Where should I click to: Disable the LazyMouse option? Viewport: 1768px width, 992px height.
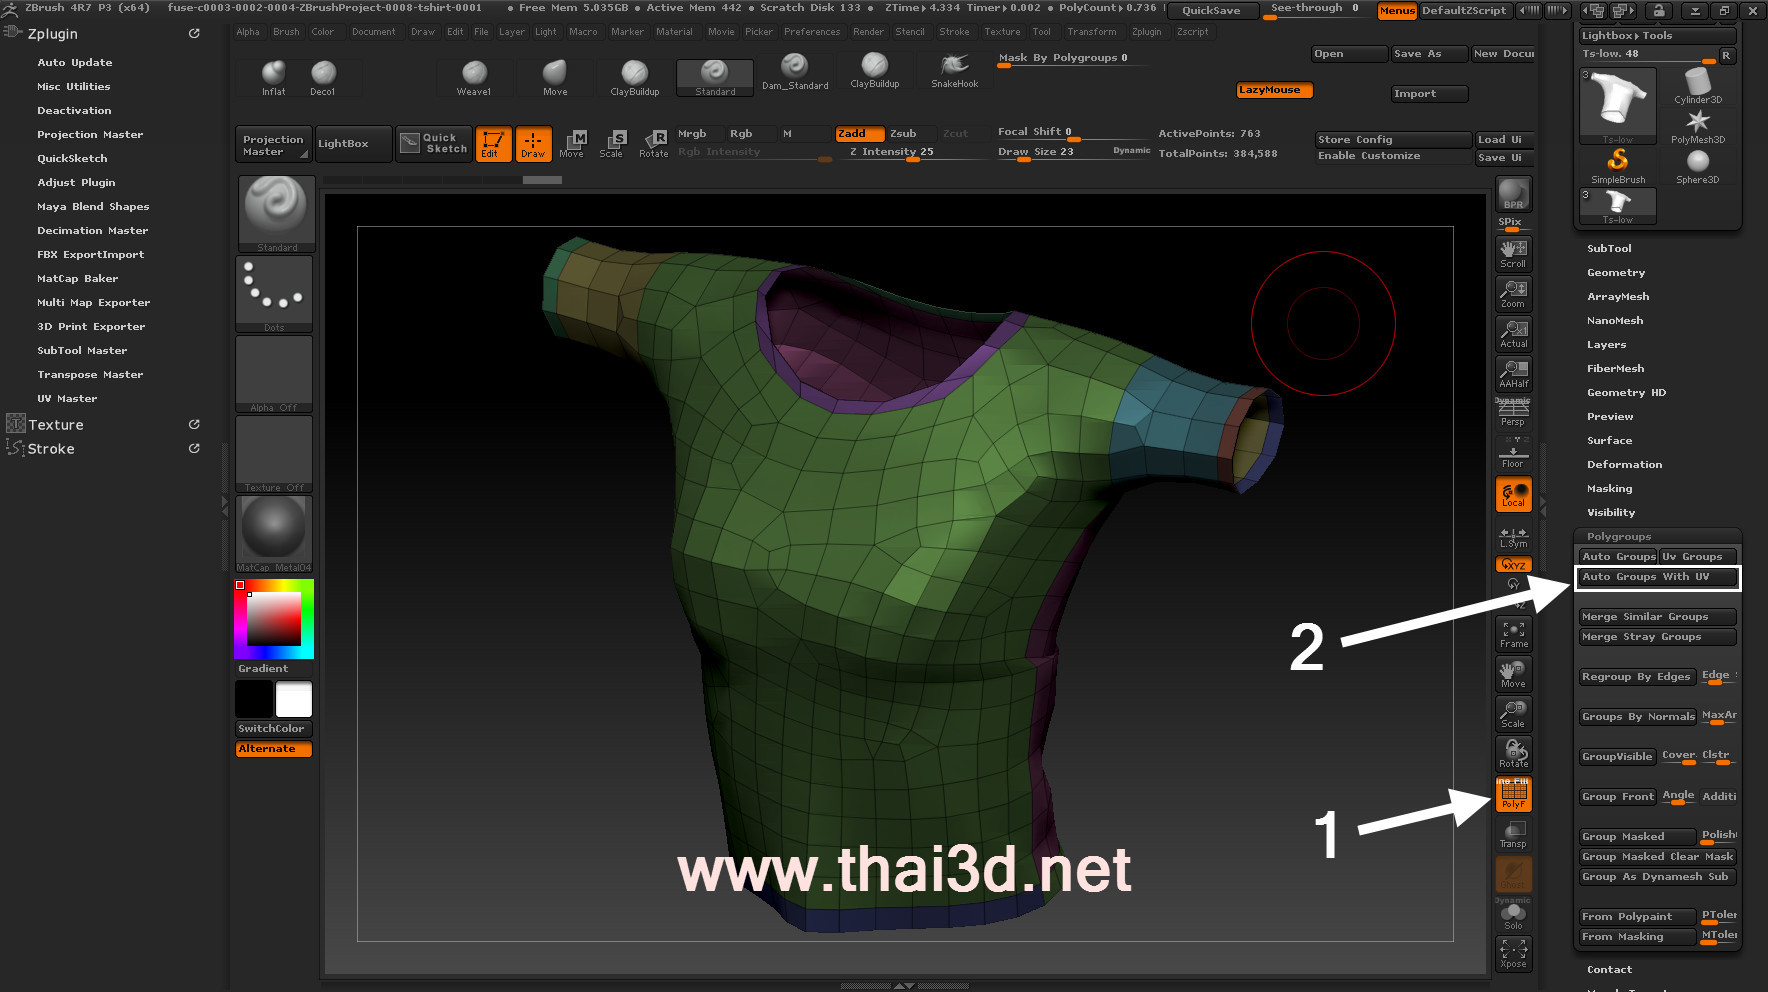(1274, 90)
